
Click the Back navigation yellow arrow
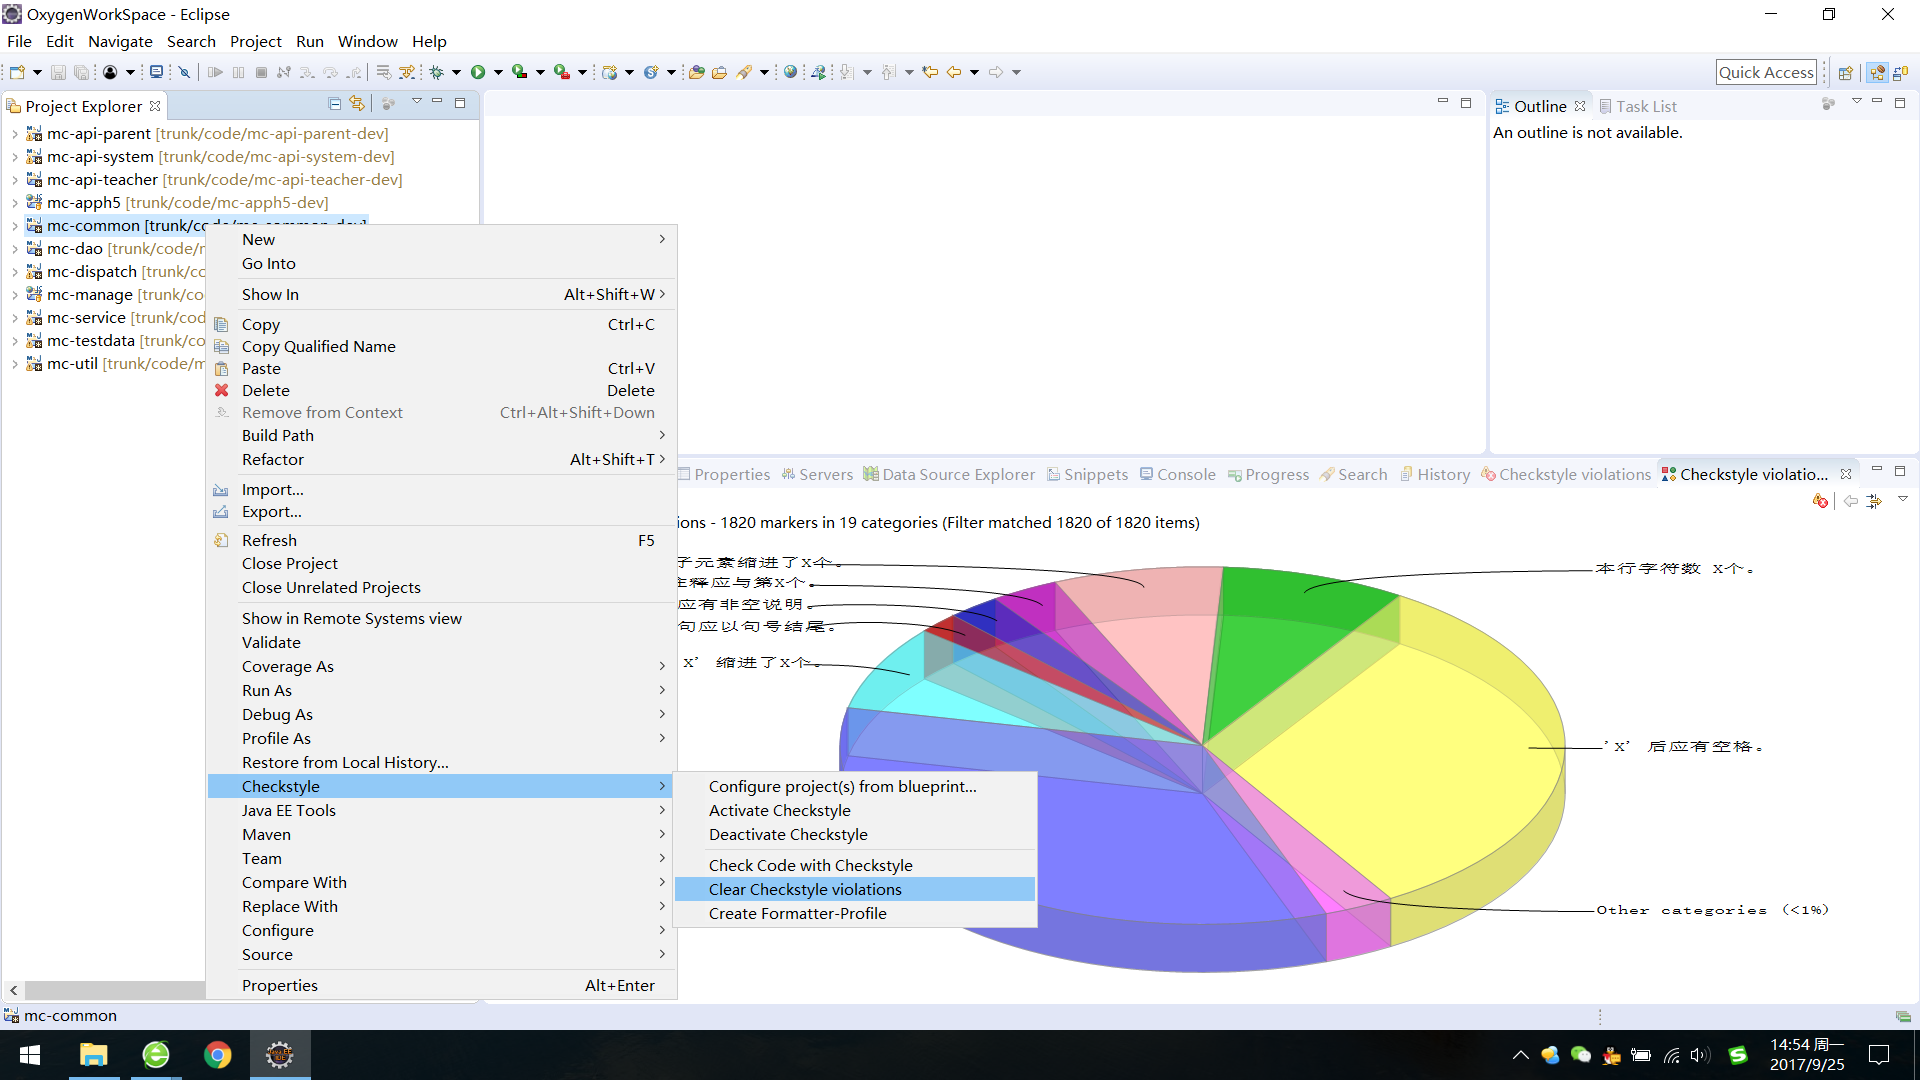[x=954, y=72]
